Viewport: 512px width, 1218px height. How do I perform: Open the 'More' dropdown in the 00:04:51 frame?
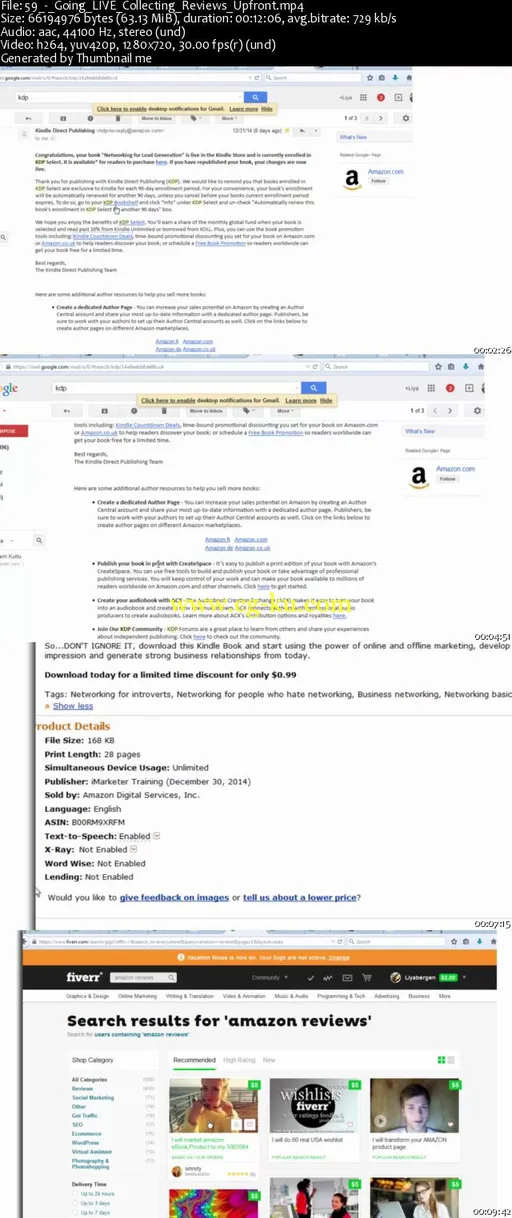tap(285, 410)
